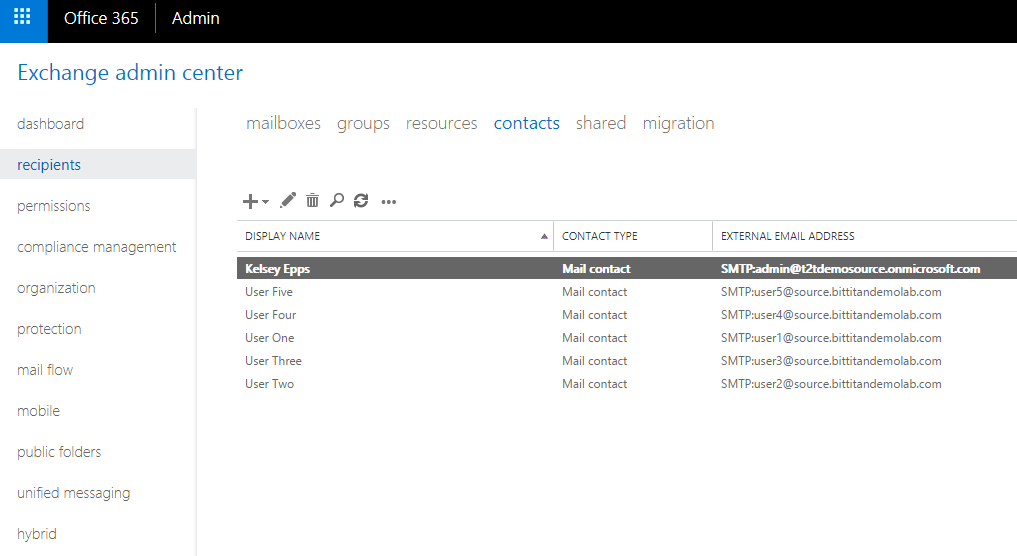
Task: Open organization in the sidebar
Action: pyautogui.click(x=56, y=287)
